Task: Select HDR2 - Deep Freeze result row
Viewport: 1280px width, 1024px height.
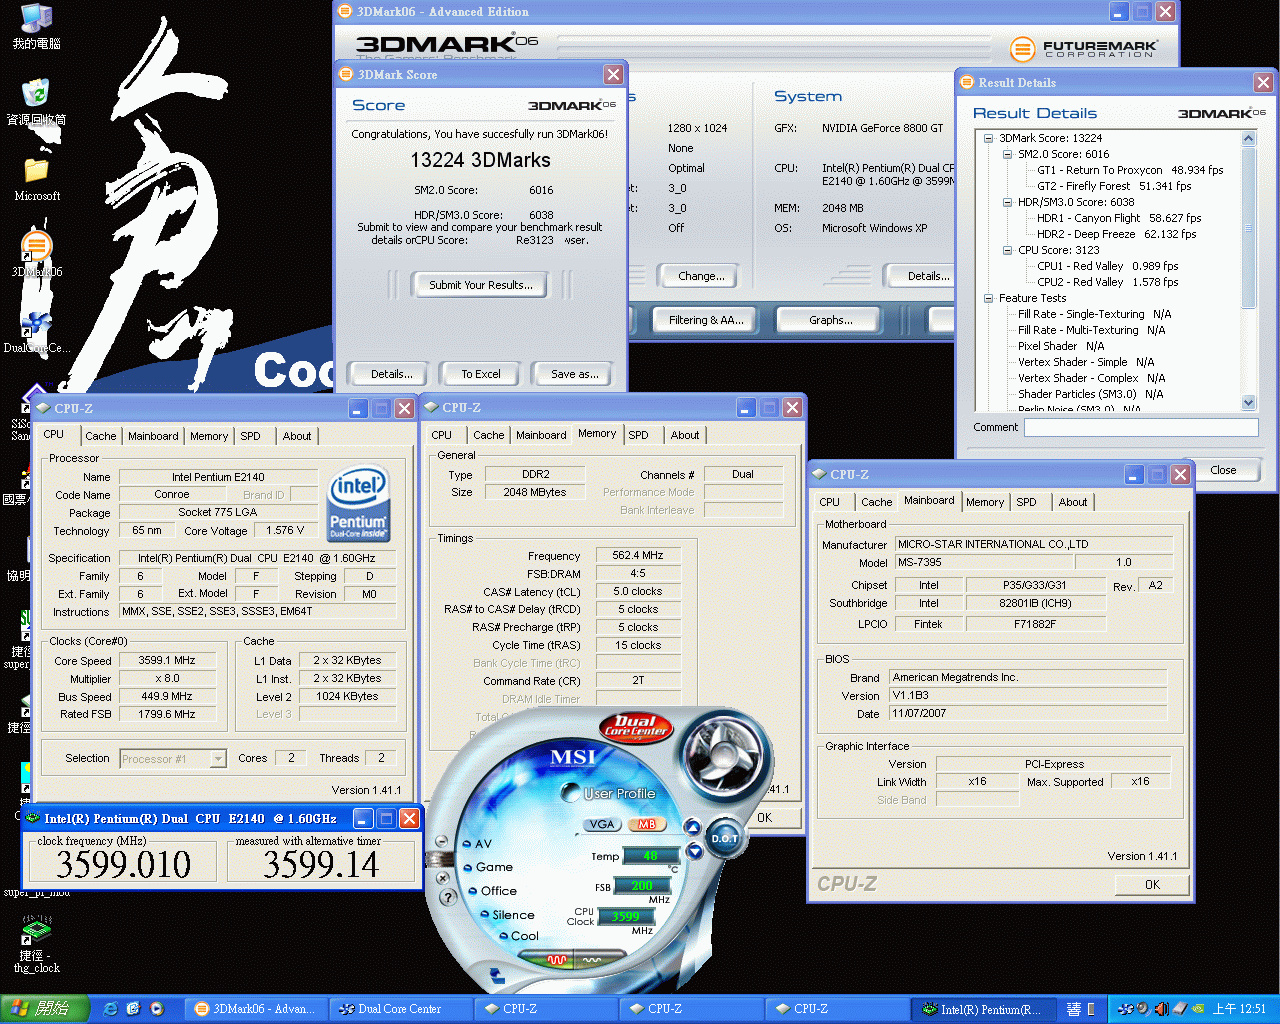Action: coord(1116,234)
